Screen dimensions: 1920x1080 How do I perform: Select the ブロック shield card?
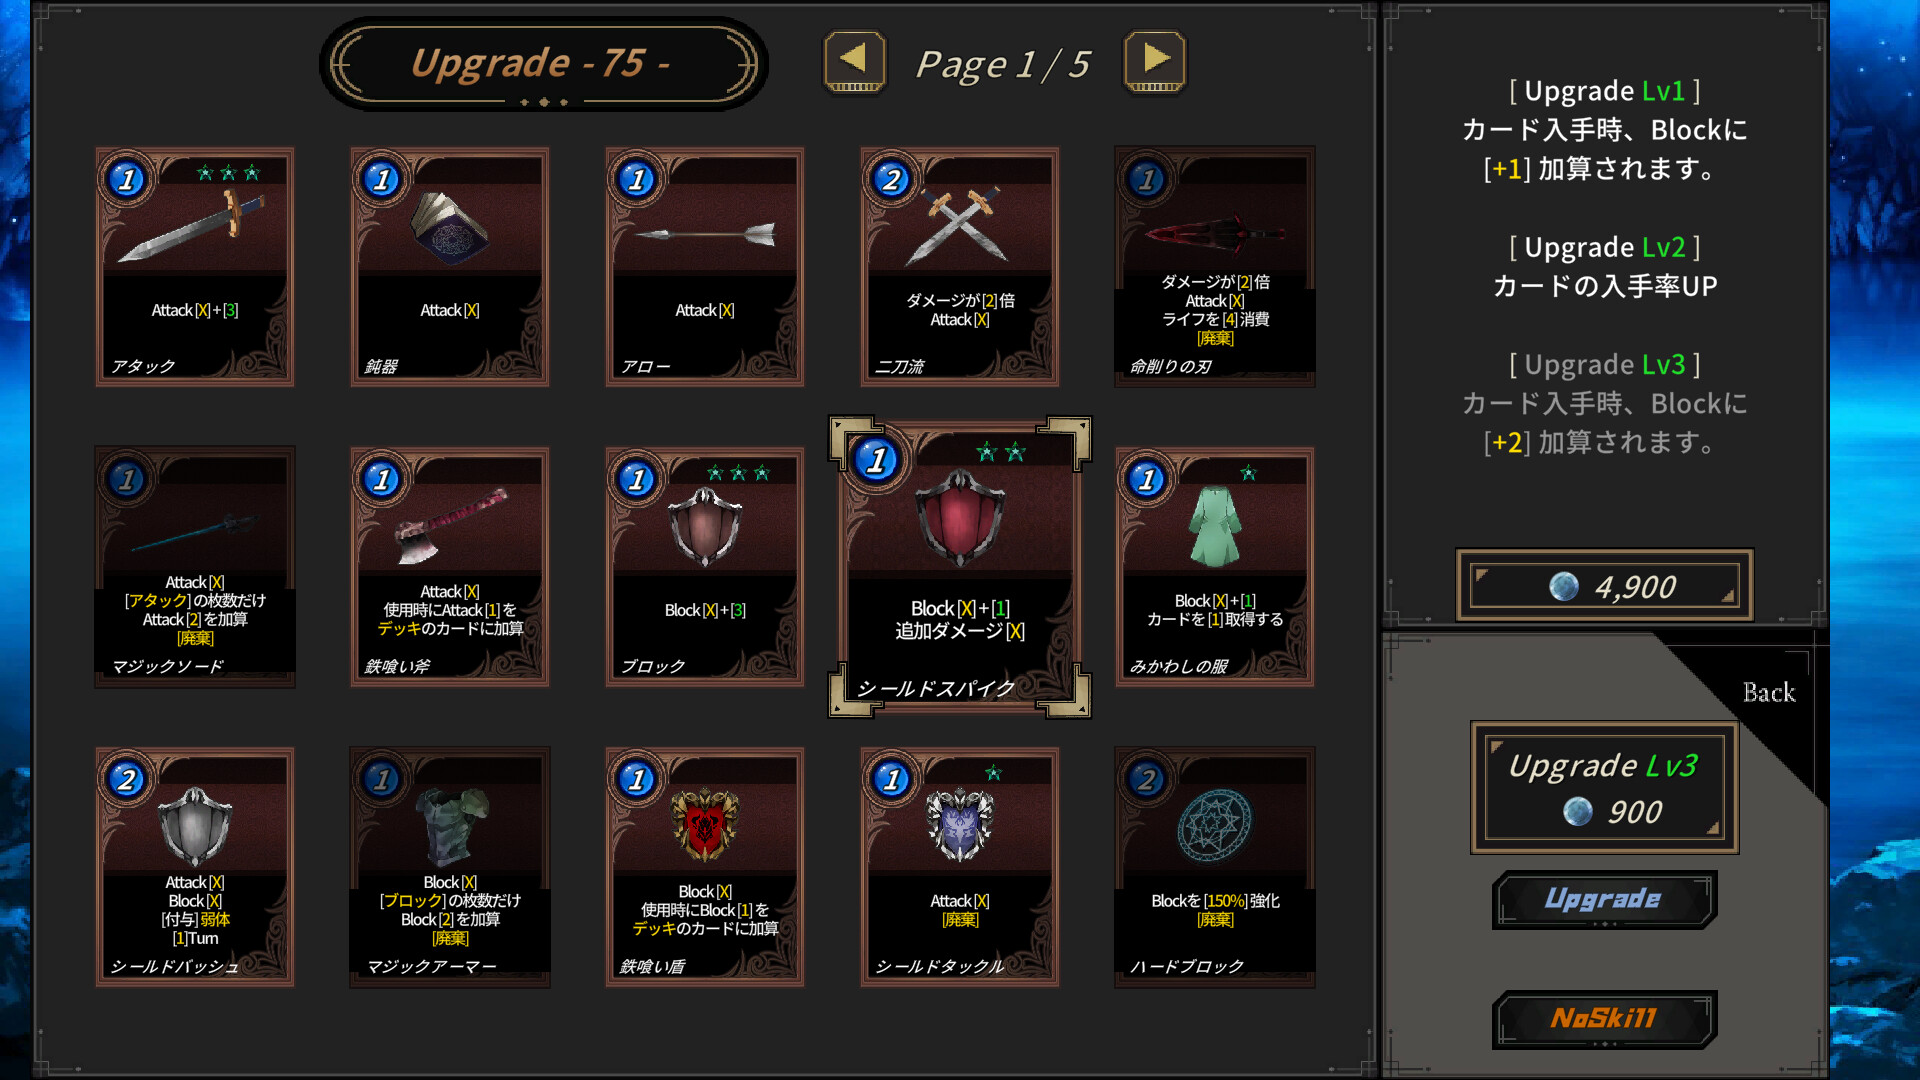(705, 567)
